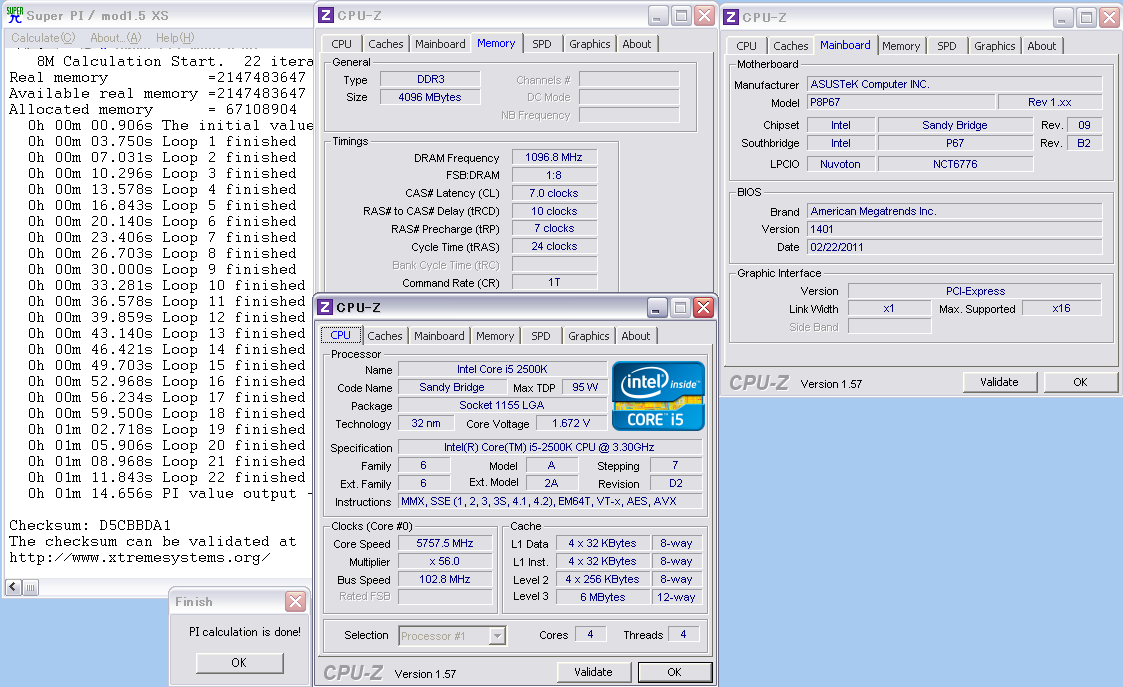Click the Super PI title bar icon

14,15
